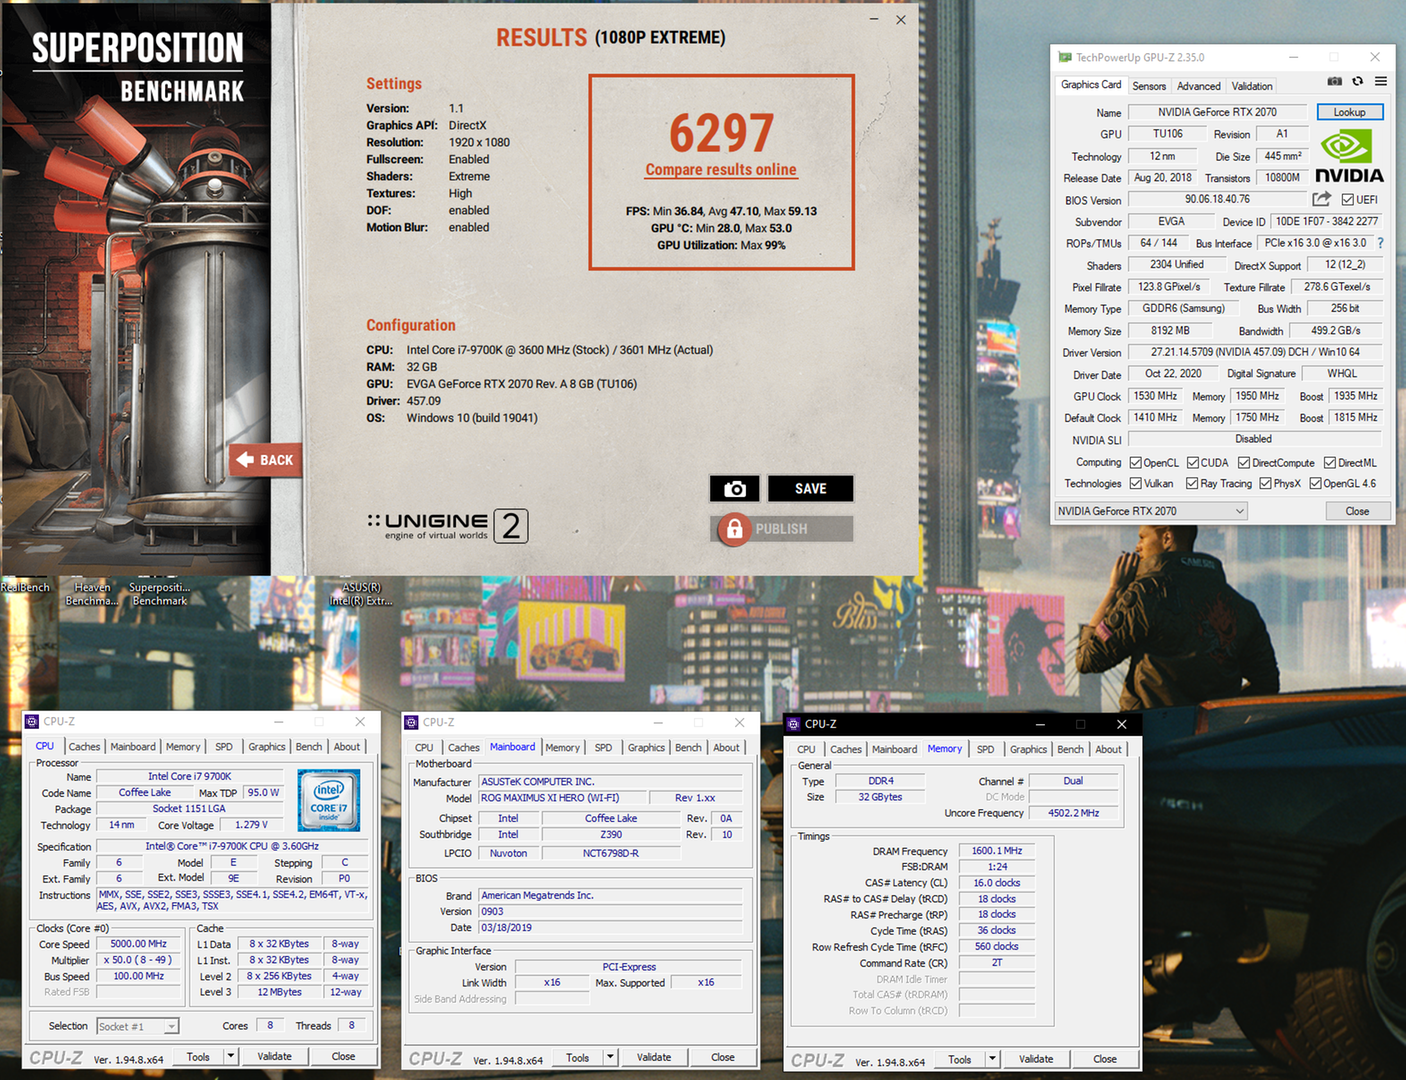Toggle the UEFI checkbox

point(1347,199)
